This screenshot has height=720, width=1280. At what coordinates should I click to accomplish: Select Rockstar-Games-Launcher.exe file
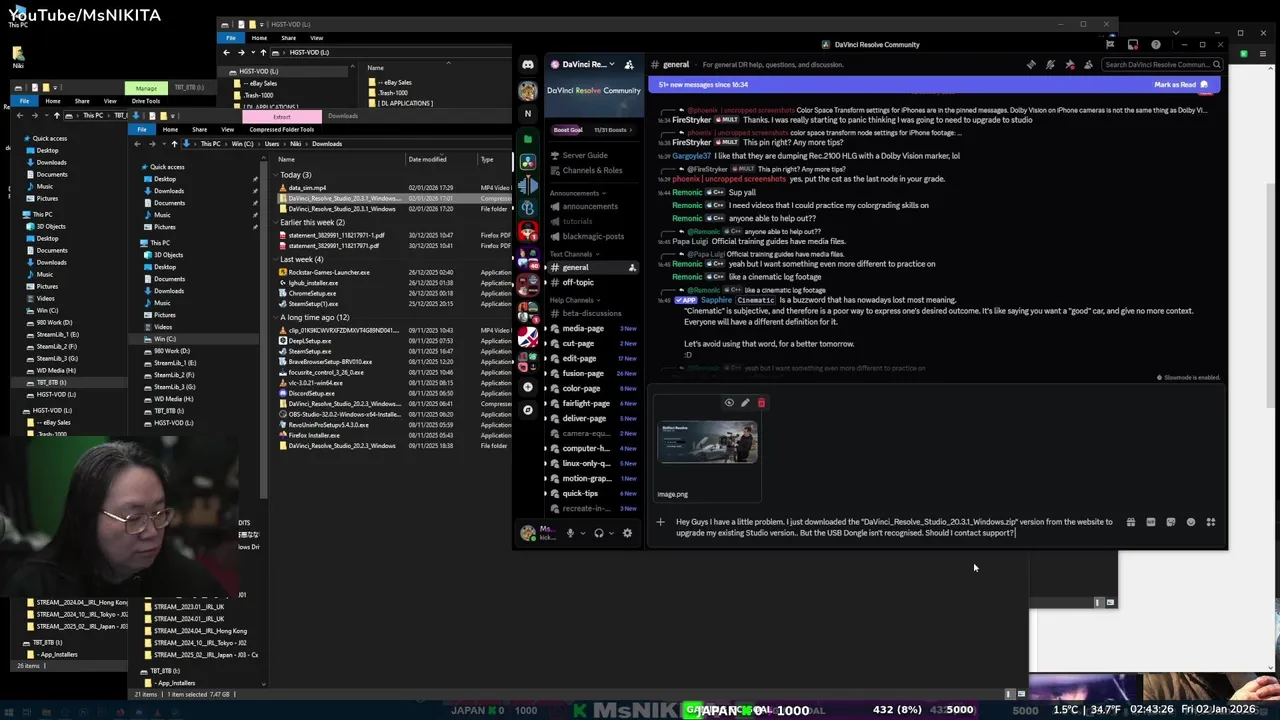(329, 272)
